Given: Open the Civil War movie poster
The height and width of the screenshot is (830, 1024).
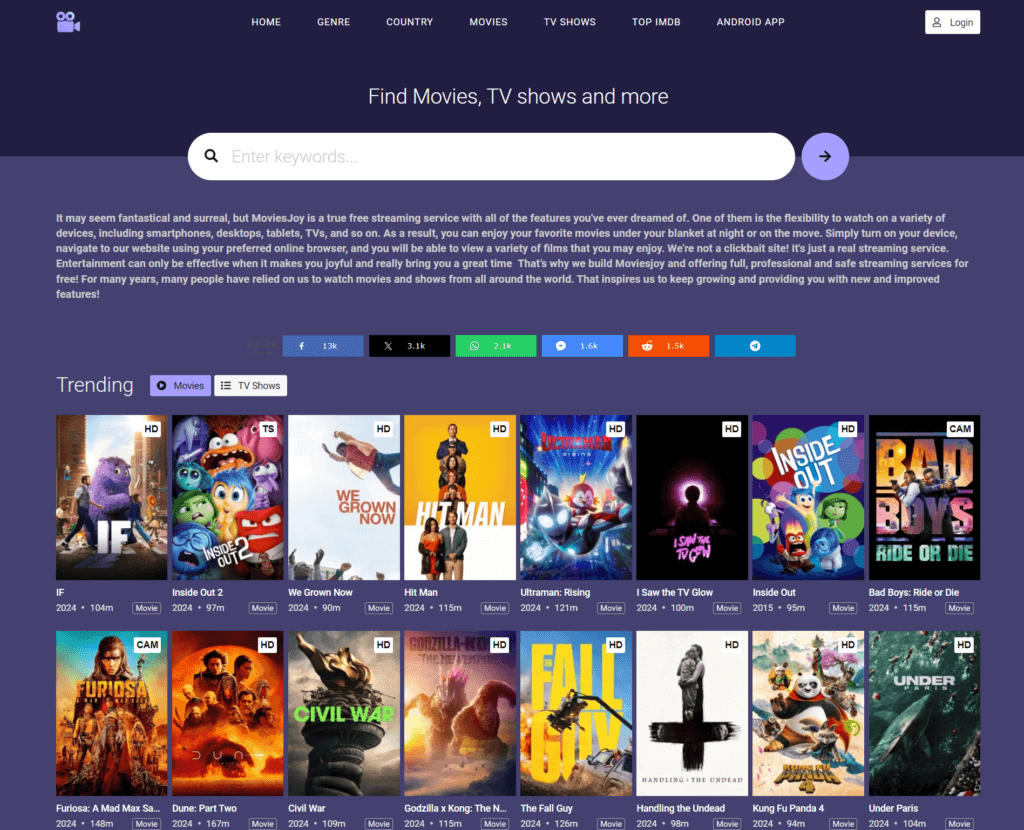Looking at the screenshot, I should point(344,713).
